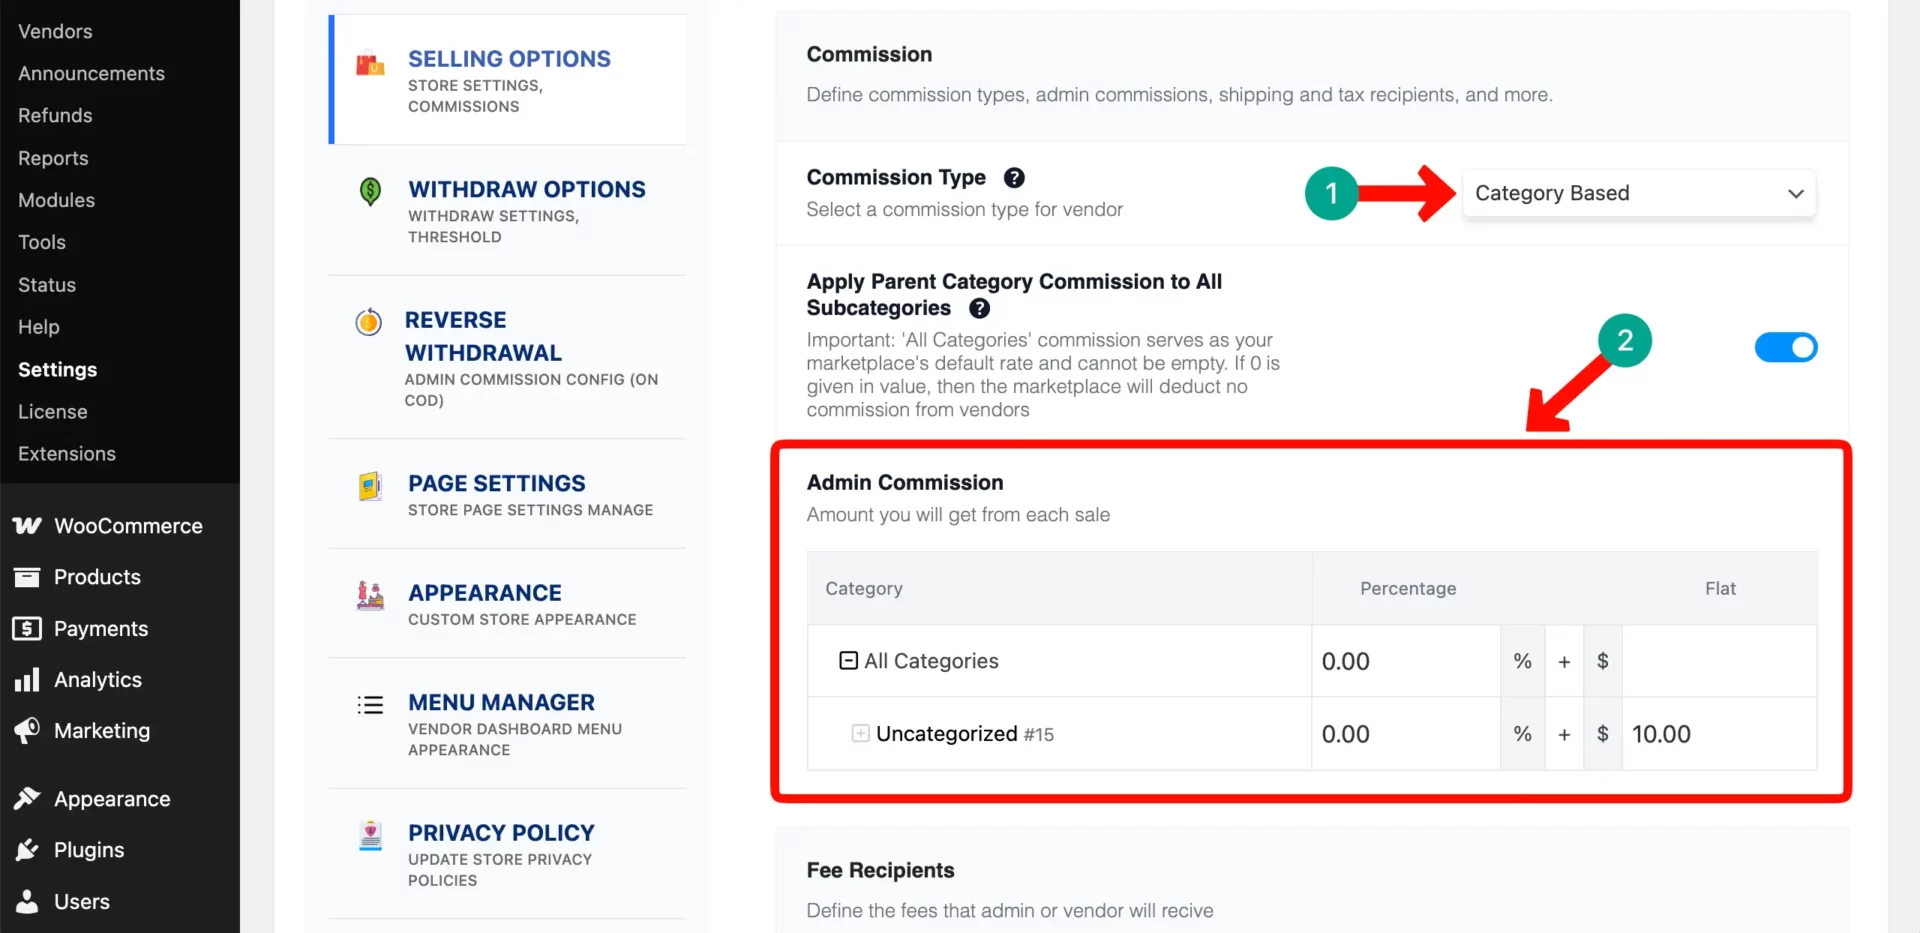Open Extensions submenu item
Image resolution: width=1920 pixels, height=933 pixels.
pyautogui.click(x=67, y=454)
